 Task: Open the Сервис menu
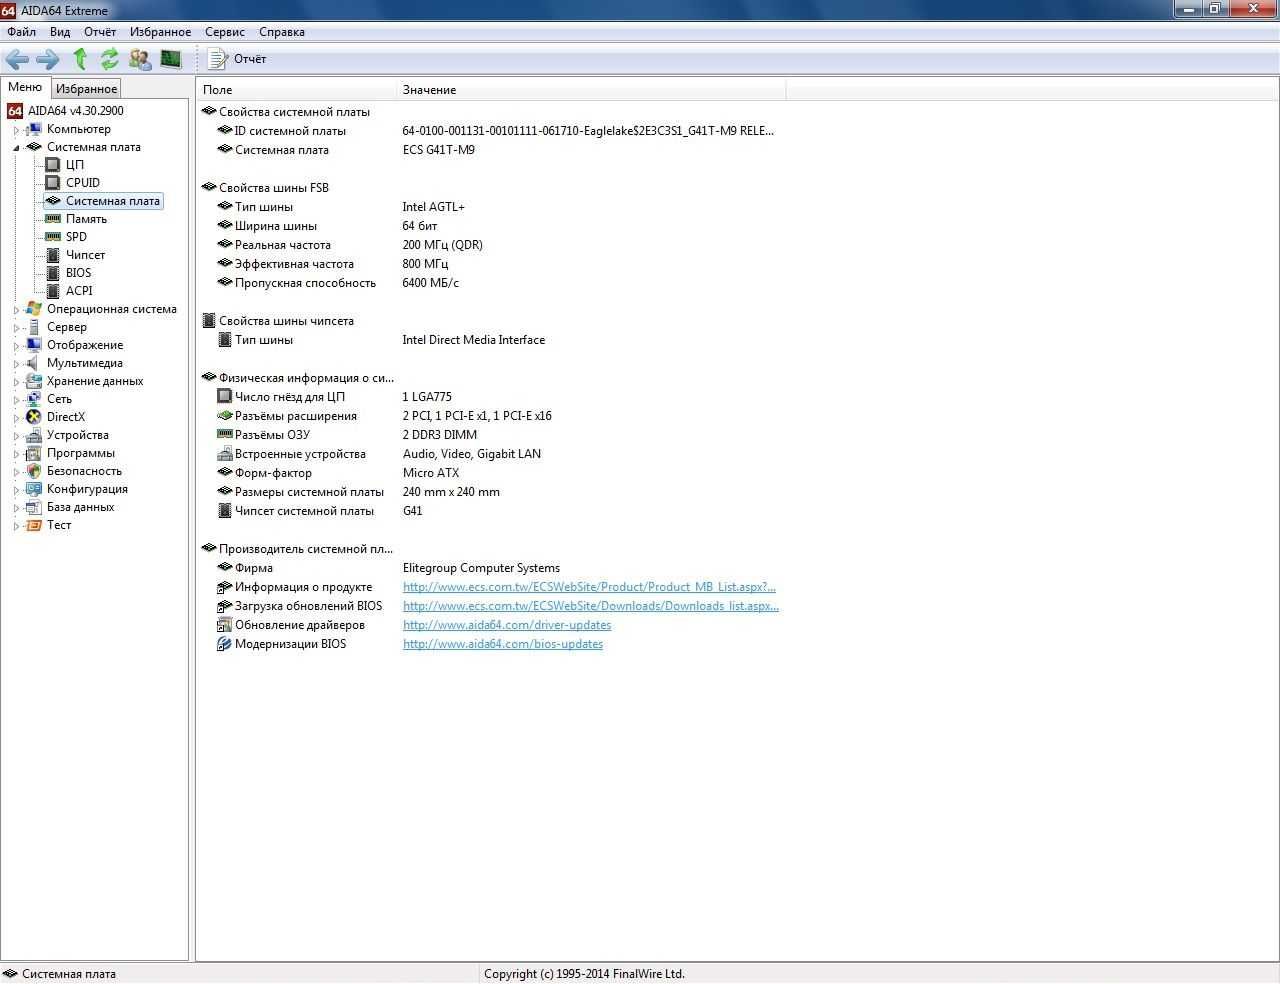(x=225, y=32)
